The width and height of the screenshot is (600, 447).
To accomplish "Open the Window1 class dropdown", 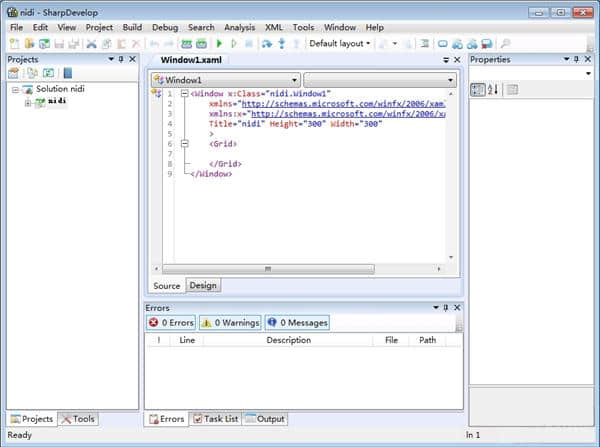I will (225, 79).
